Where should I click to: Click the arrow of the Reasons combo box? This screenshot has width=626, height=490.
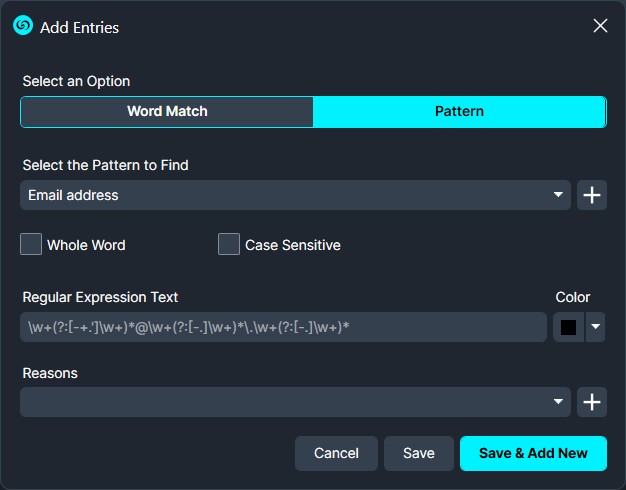(559, 402)
